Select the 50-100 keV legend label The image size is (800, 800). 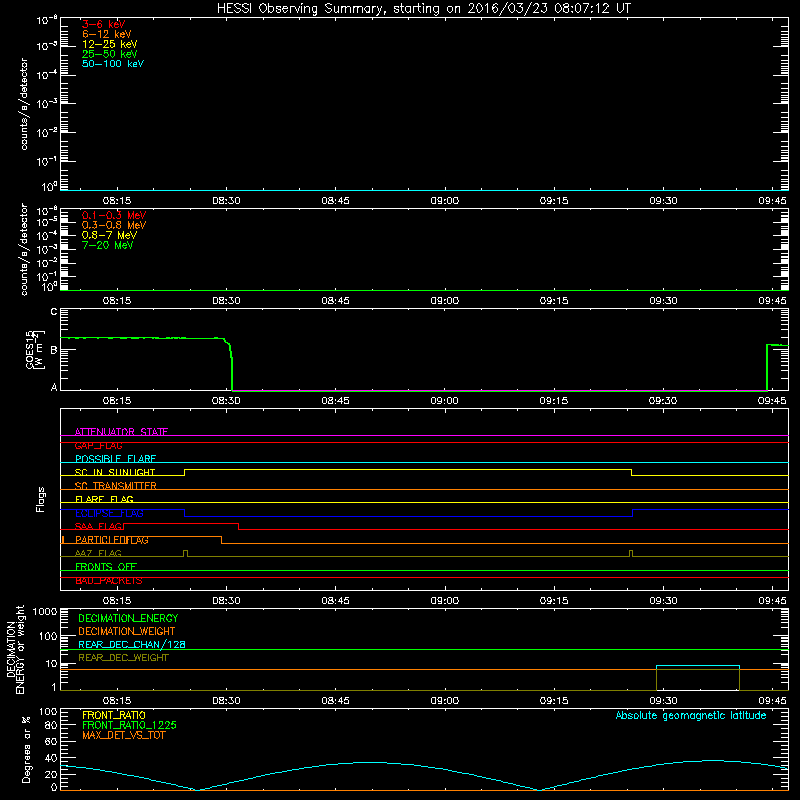click(113, 64)
